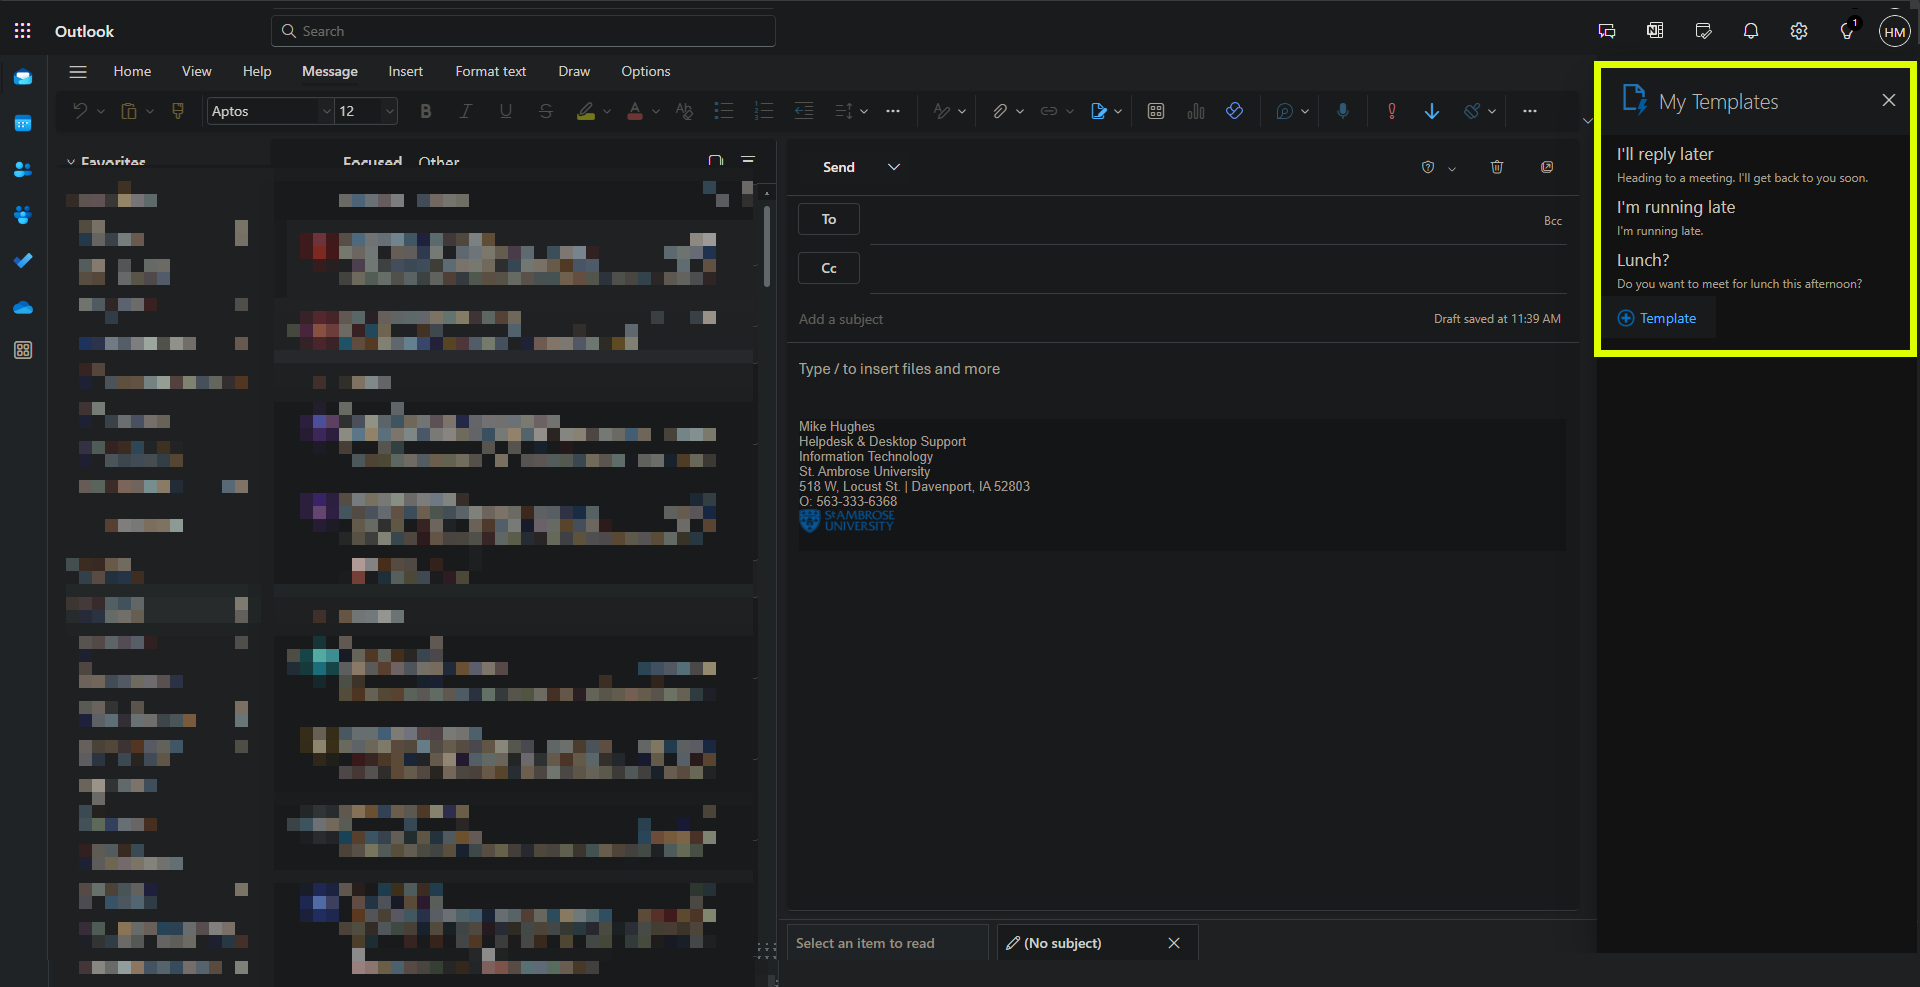Viewport: 1920px width, 987px height.
Task: Mark message as low importance
Action: point(1432,111)
